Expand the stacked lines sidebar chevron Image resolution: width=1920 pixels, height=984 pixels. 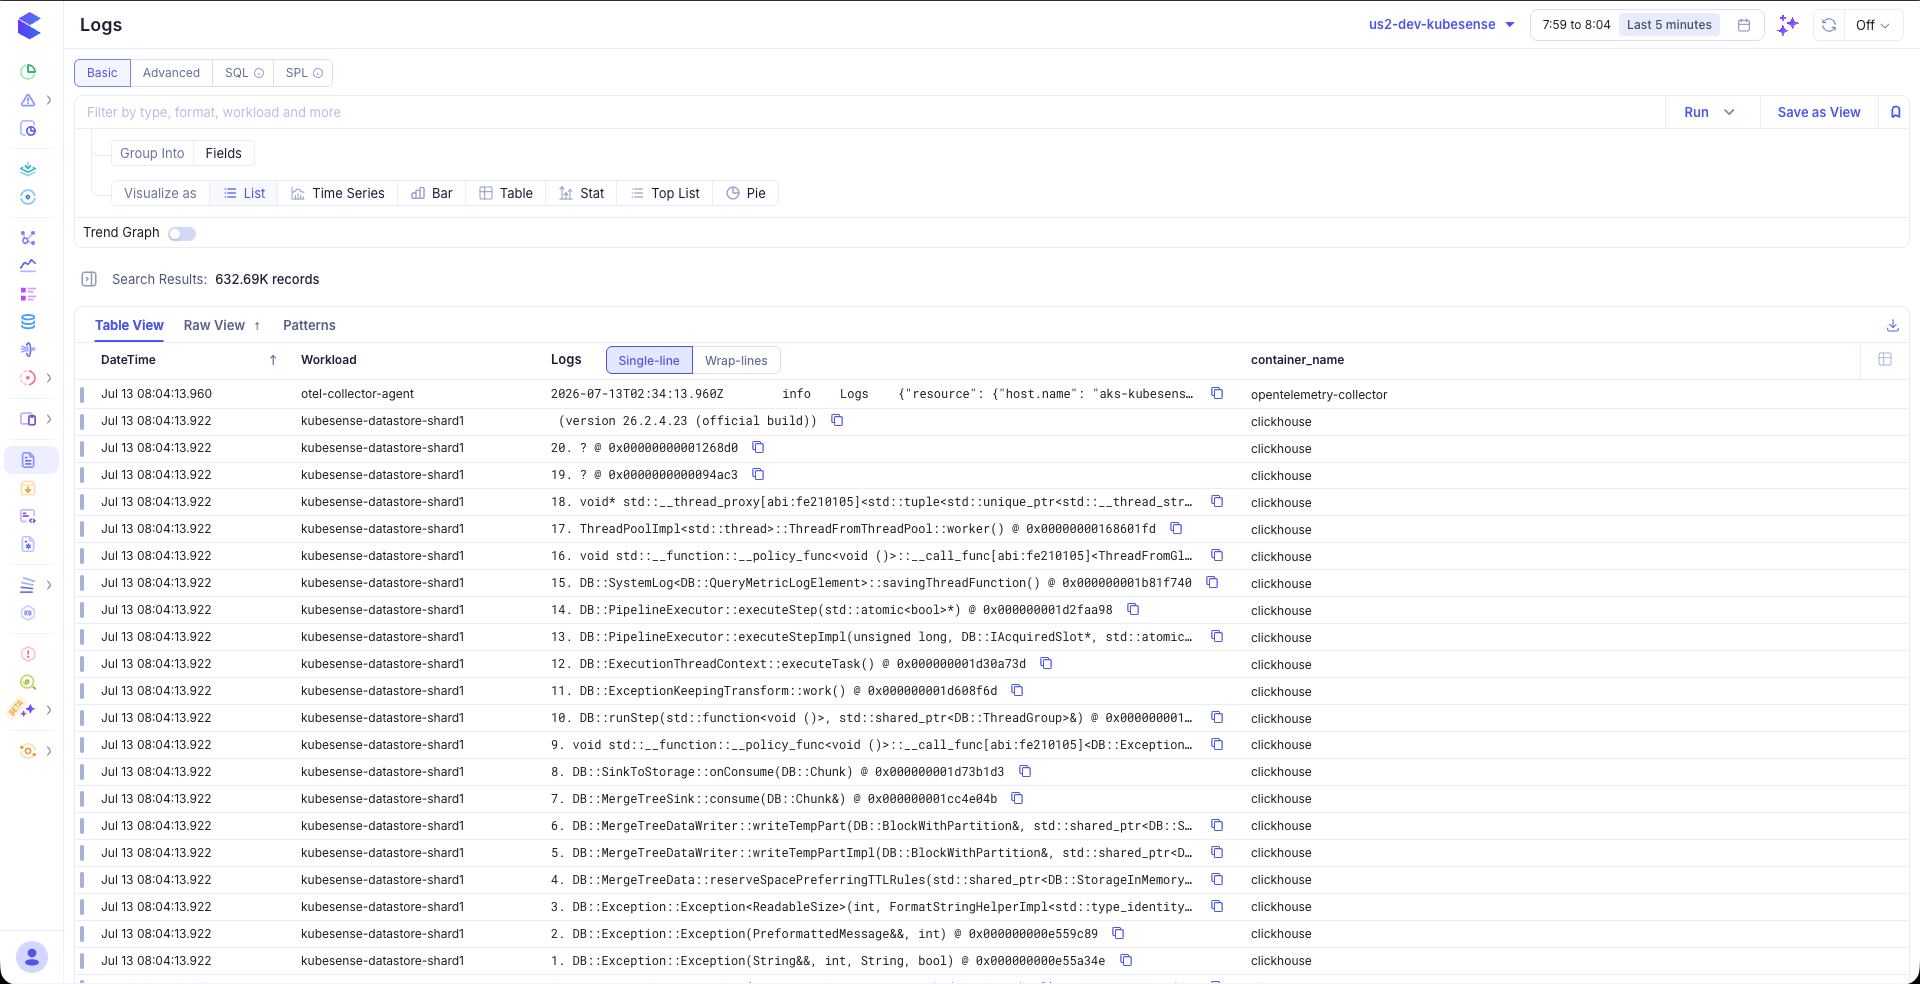click(x=49, y=585)
